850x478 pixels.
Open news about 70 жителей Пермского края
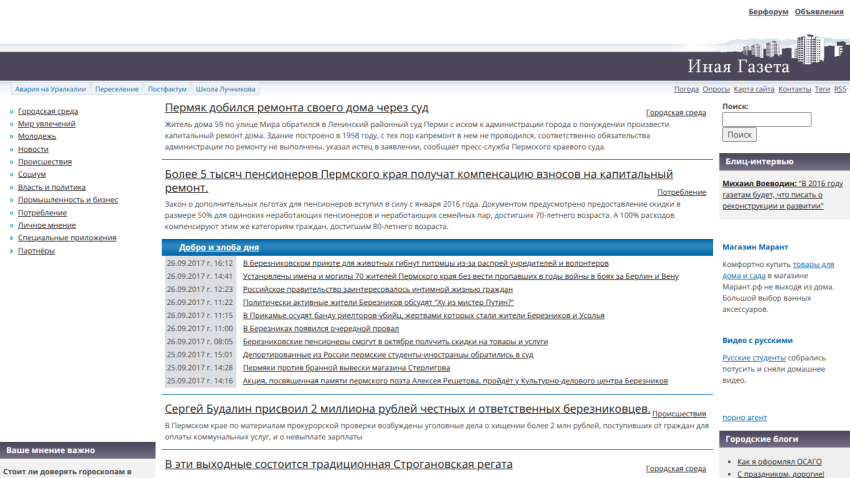[x=461, y=276]
